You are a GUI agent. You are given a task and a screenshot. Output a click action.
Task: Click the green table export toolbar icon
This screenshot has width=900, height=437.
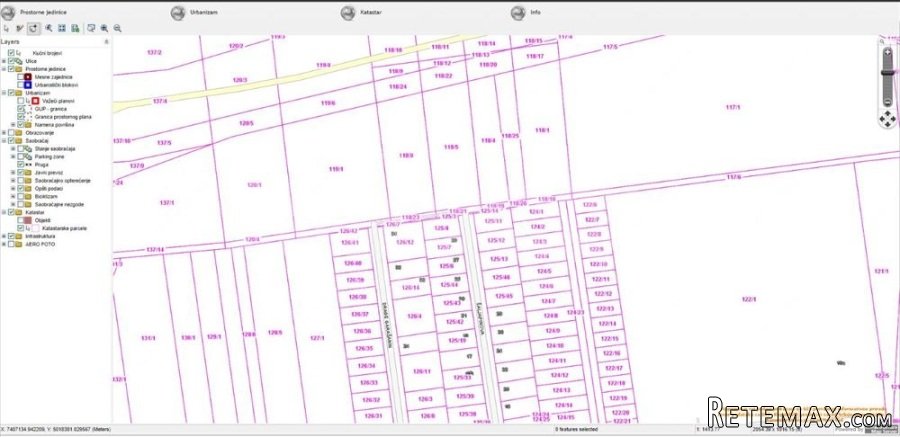tap(75, 28)
